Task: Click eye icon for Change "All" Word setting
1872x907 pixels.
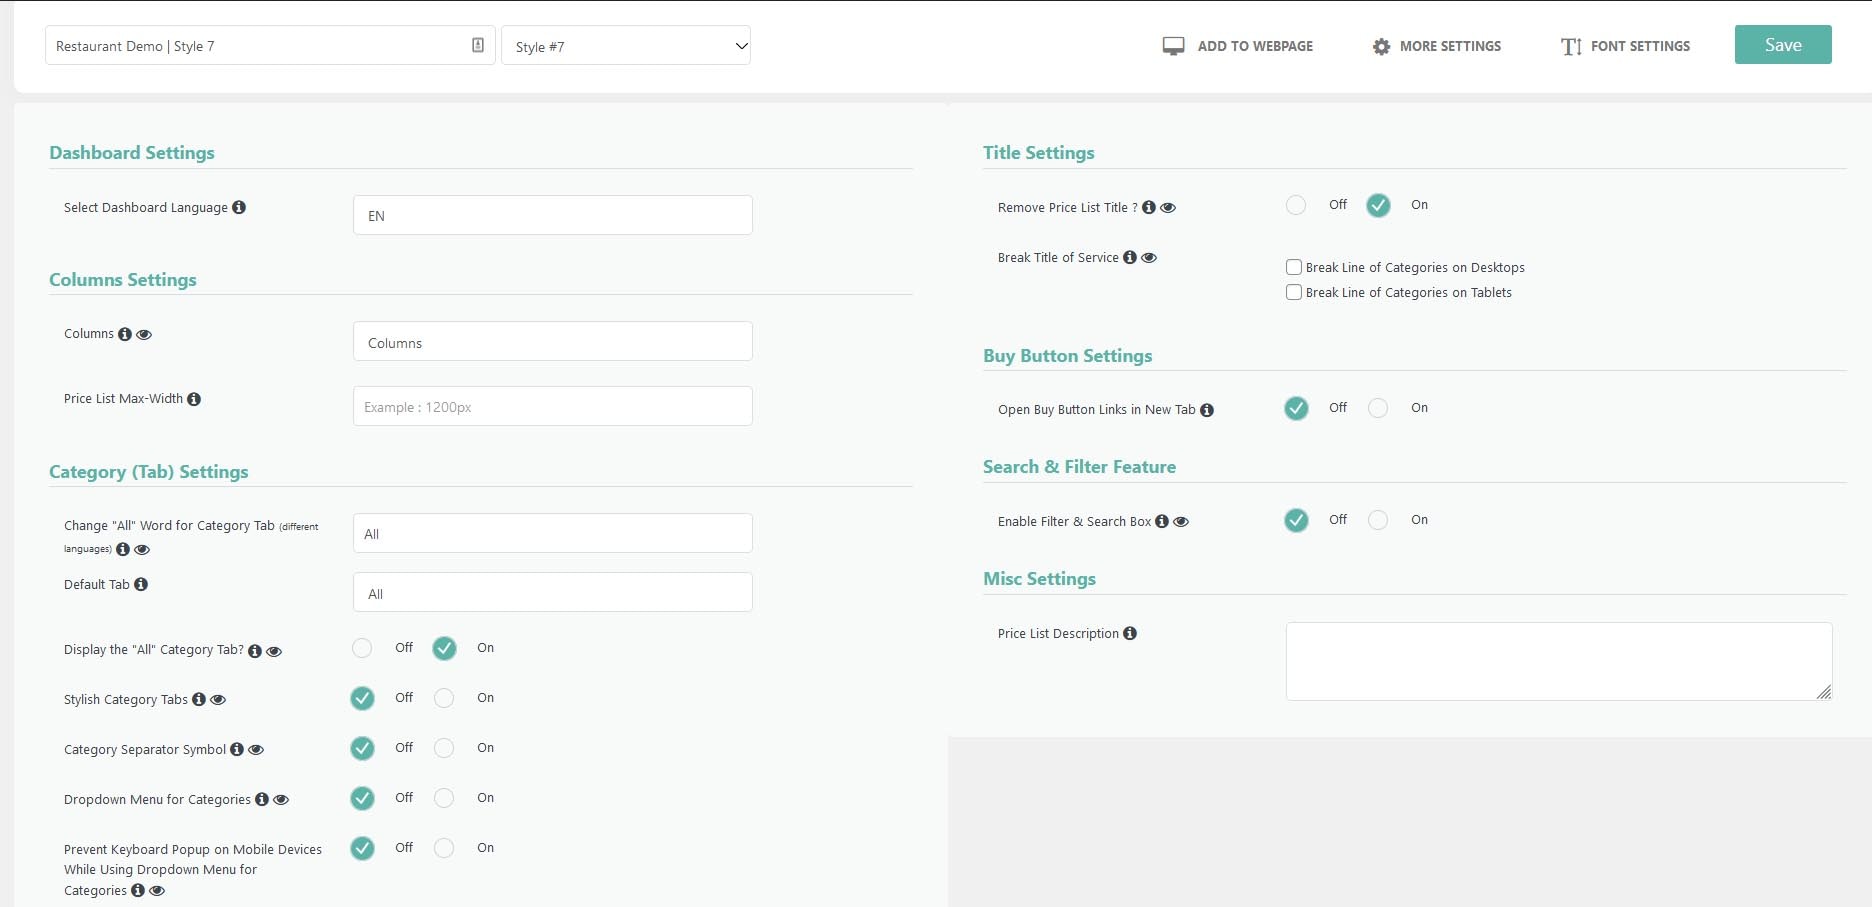Action: (142, 550)
